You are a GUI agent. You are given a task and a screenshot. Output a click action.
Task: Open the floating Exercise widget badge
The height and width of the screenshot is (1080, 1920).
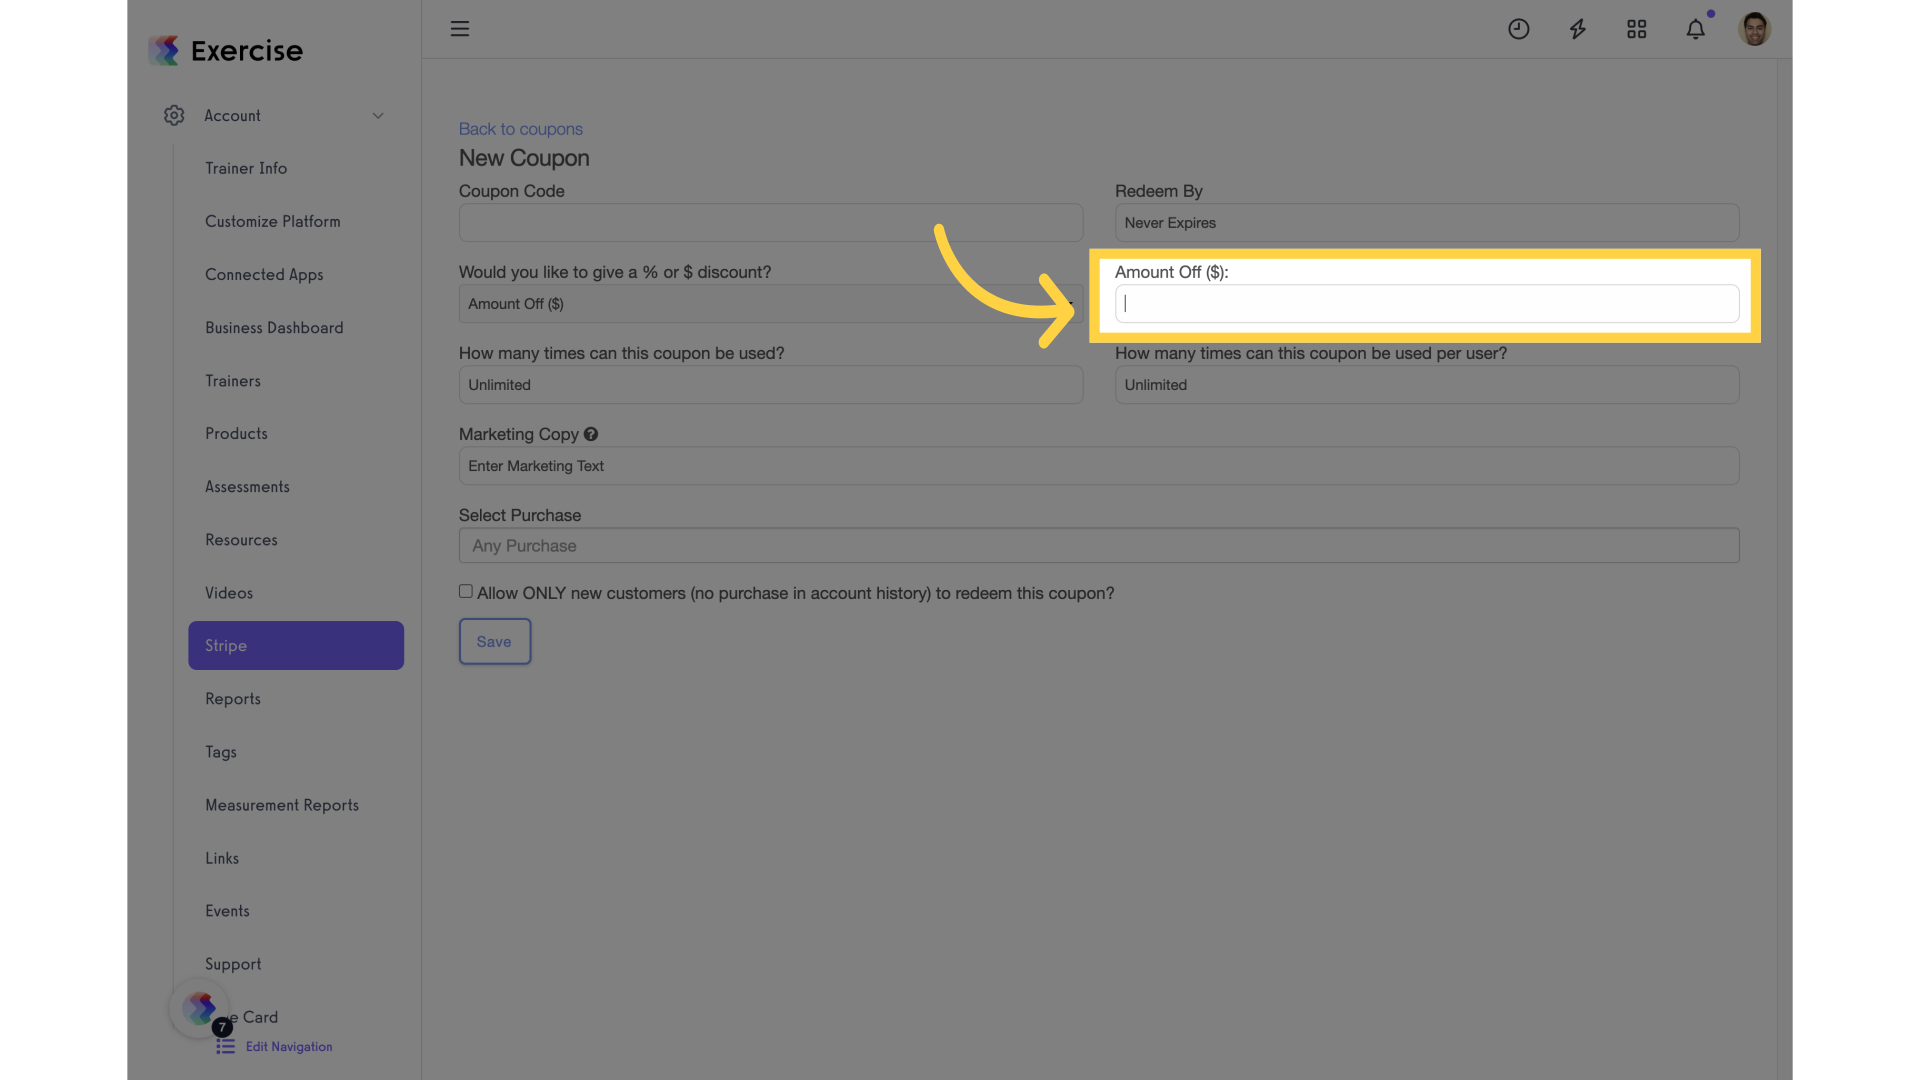point(200,1008)
